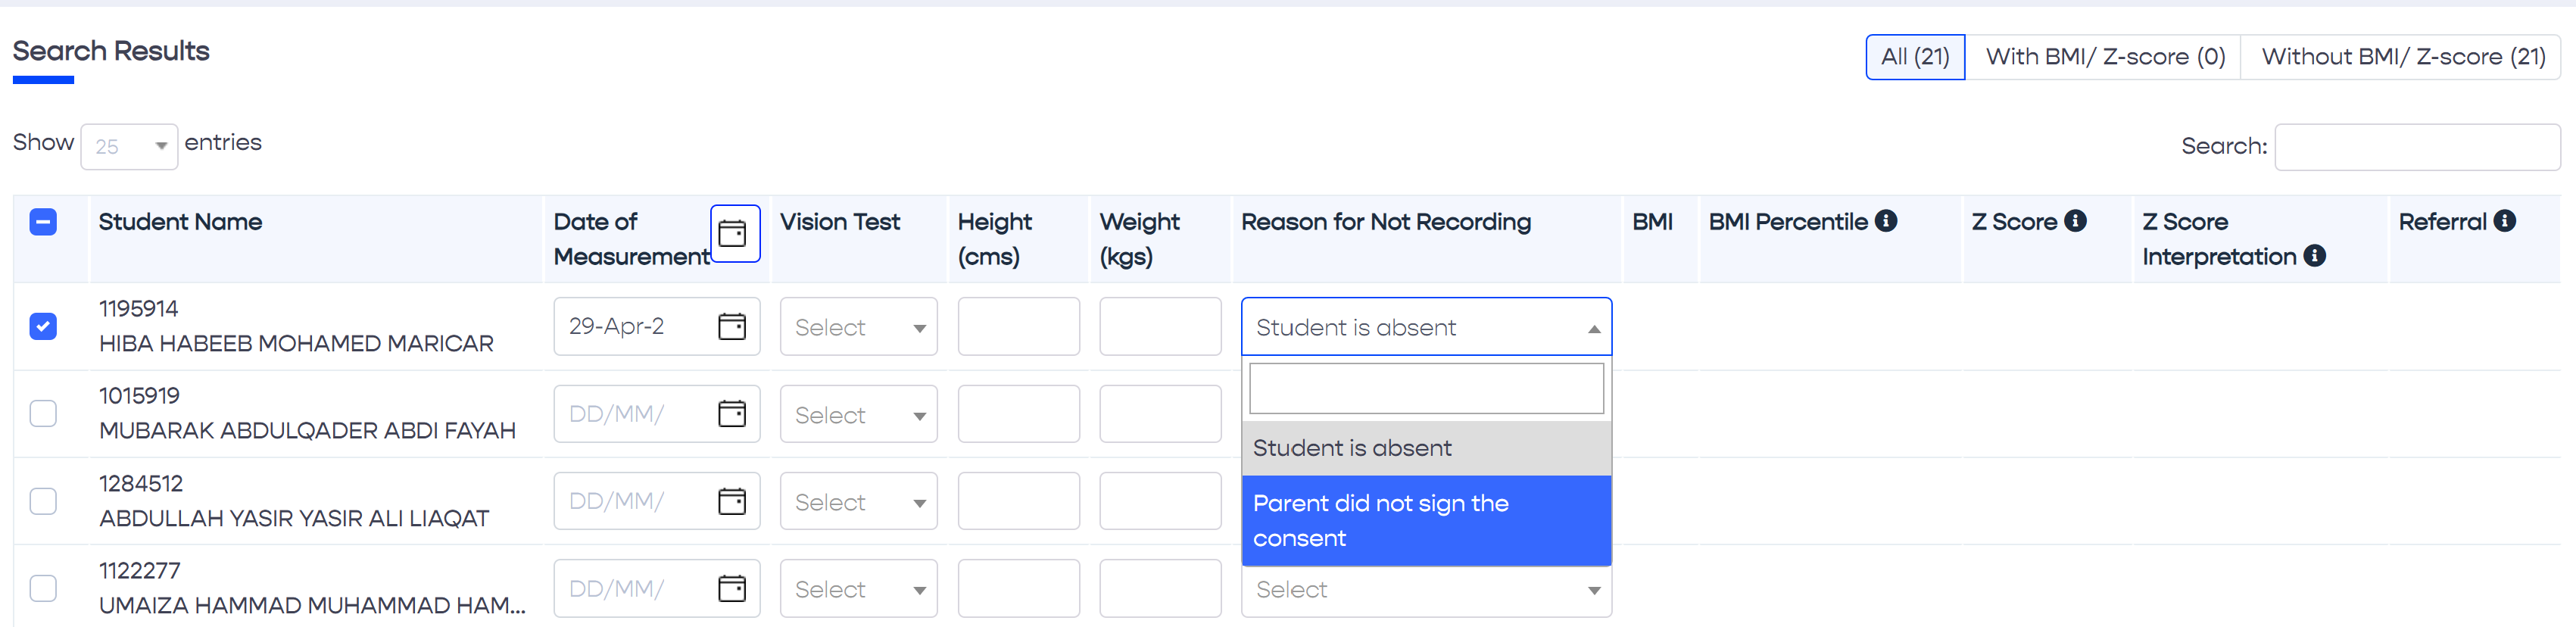Open calendar picker for Hiba Habeeb's date
This screenshot has height=627, width=2576.
coord(732,326)
